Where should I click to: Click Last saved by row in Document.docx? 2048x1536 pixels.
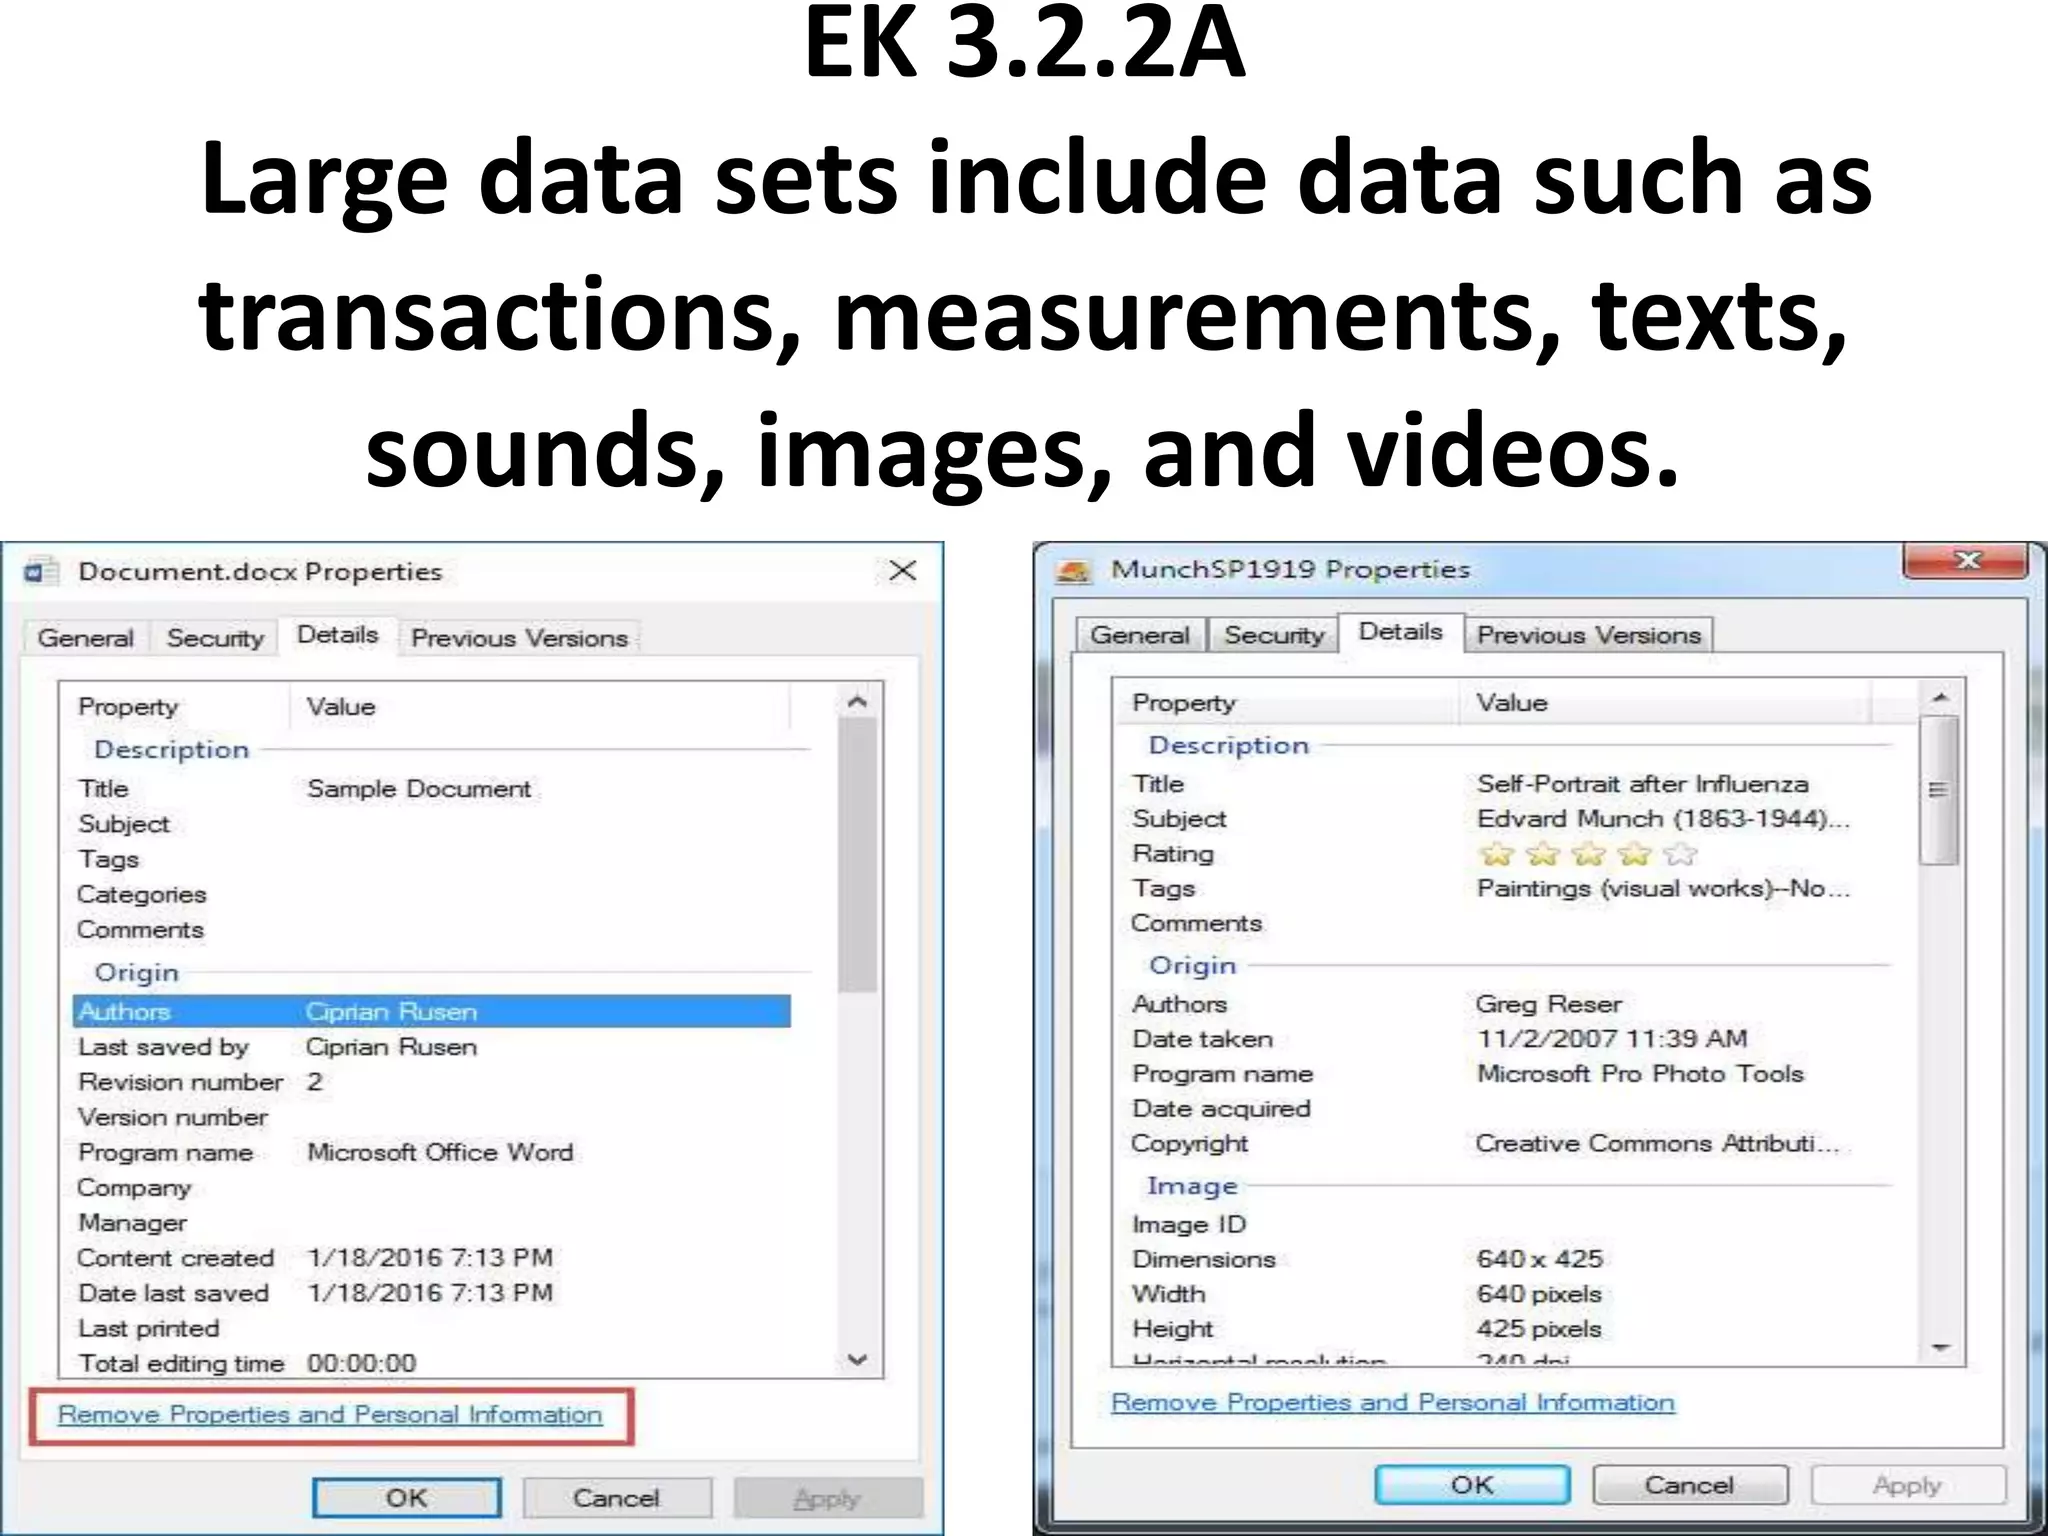(x=432, y=1047)
